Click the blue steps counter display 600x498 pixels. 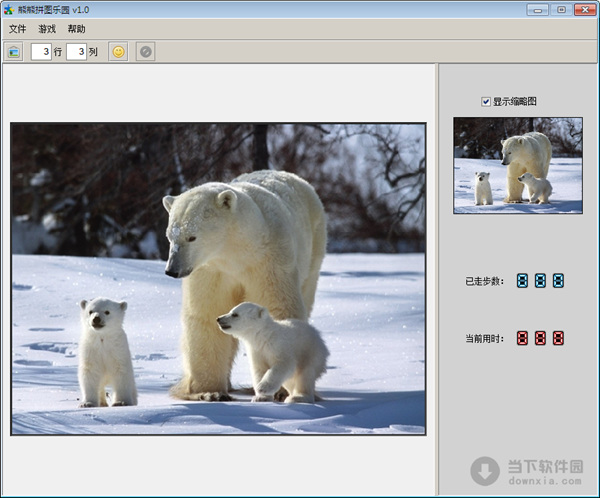coord(540,281)
